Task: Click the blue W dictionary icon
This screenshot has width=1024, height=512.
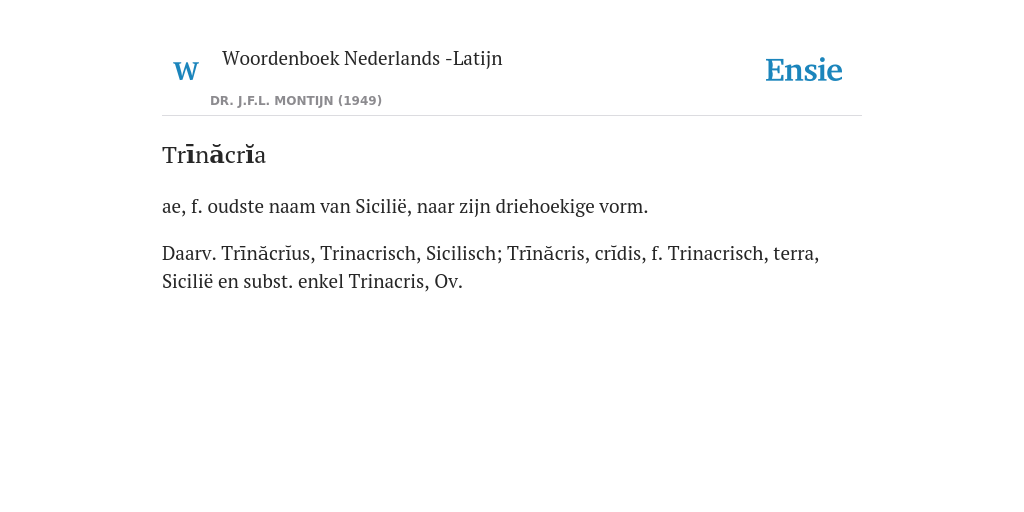Action: coord(186,71)
